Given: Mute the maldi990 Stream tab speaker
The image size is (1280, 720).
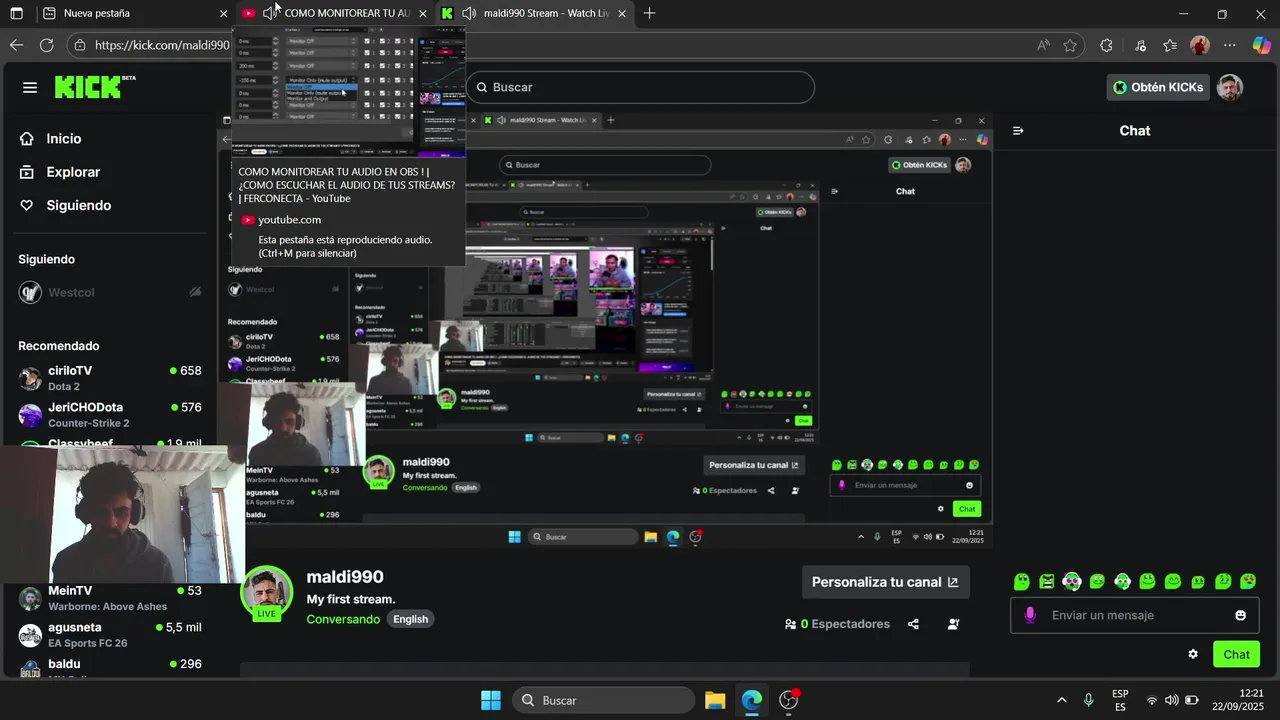Looking at the screenshot, I should 469,13.
